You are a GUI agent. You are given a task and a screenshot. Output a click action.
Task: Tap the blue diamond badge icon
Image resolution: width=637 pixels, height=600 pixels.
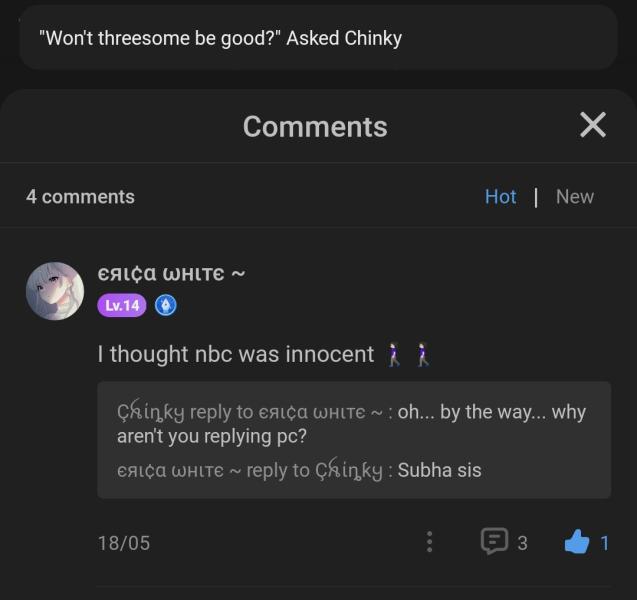pyautogui.click(x=166, y=306)
